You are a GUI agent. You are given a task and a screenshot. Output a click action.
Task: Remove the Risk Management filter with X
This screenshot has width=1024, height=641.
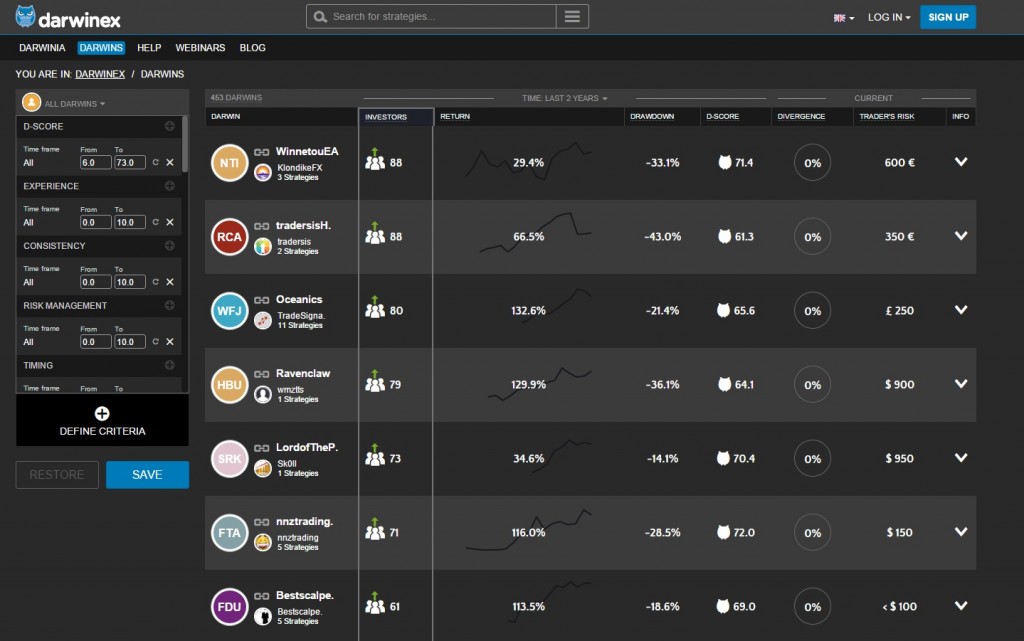click(x=170, y=342)
